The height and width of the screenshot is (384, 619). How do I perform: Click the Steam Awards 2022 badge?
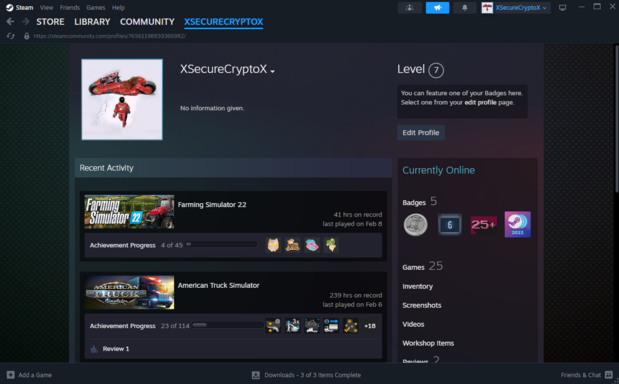[518, 225]
